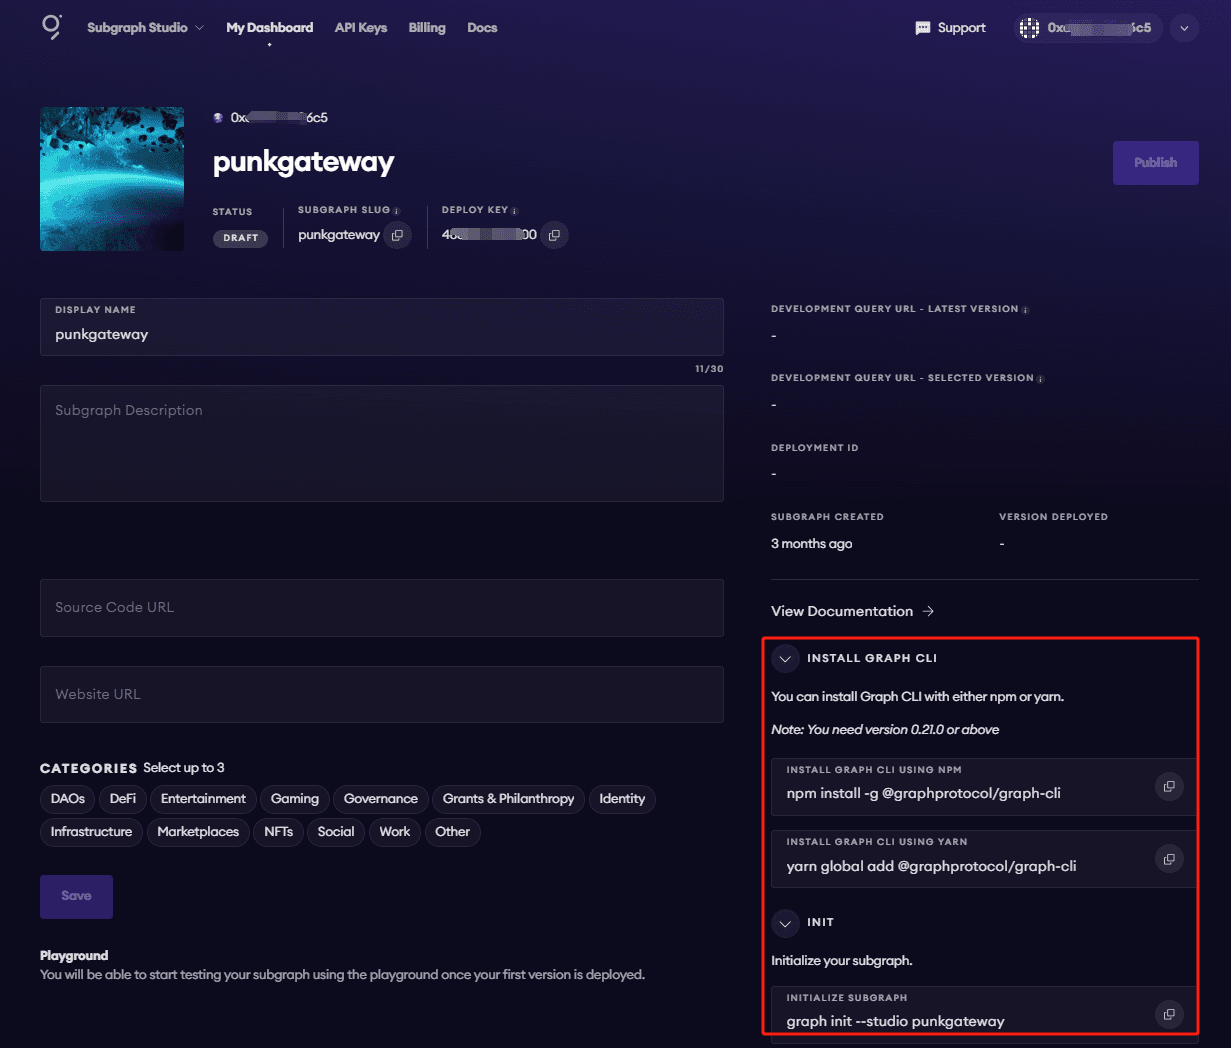Open the Billing page
The height and width of the screenshot is (1048, 1231).
pos(427,28)
